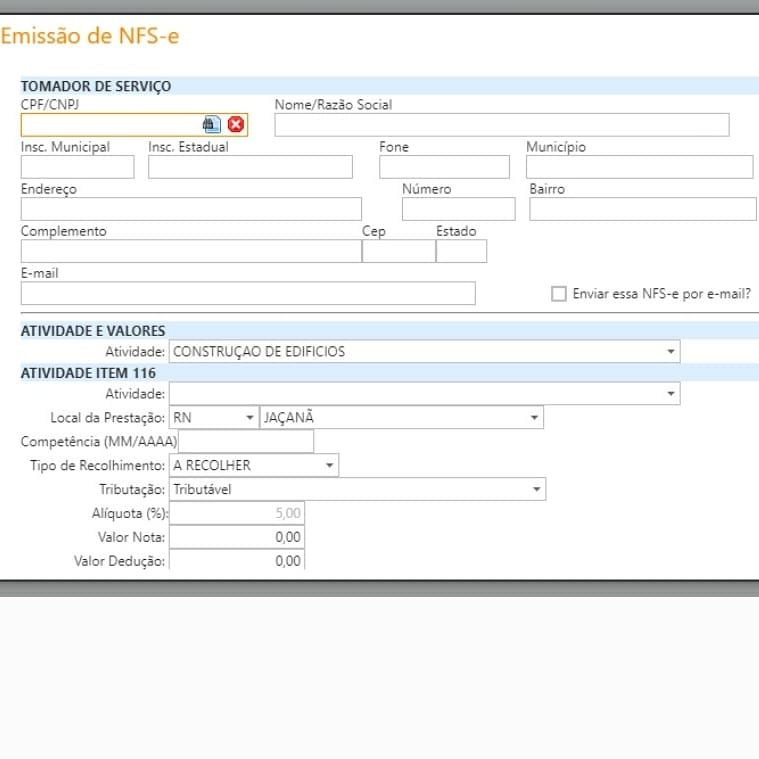
Task: Click the Alíquota (%) field showing 5,00
Action: click(237, 513)
